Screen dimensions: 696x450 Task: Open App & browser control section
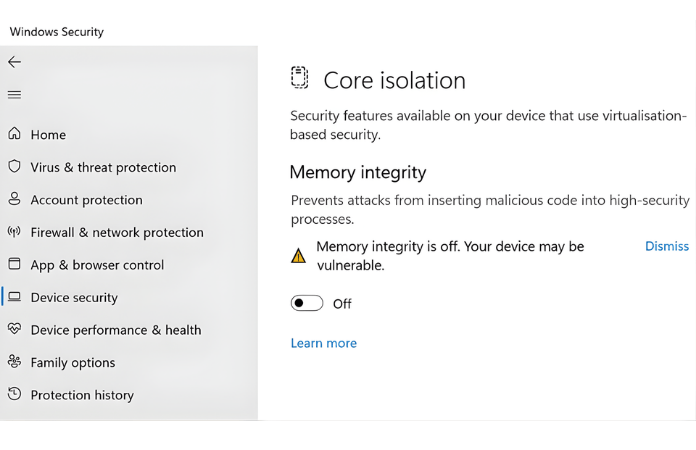[x=97, y=265]
